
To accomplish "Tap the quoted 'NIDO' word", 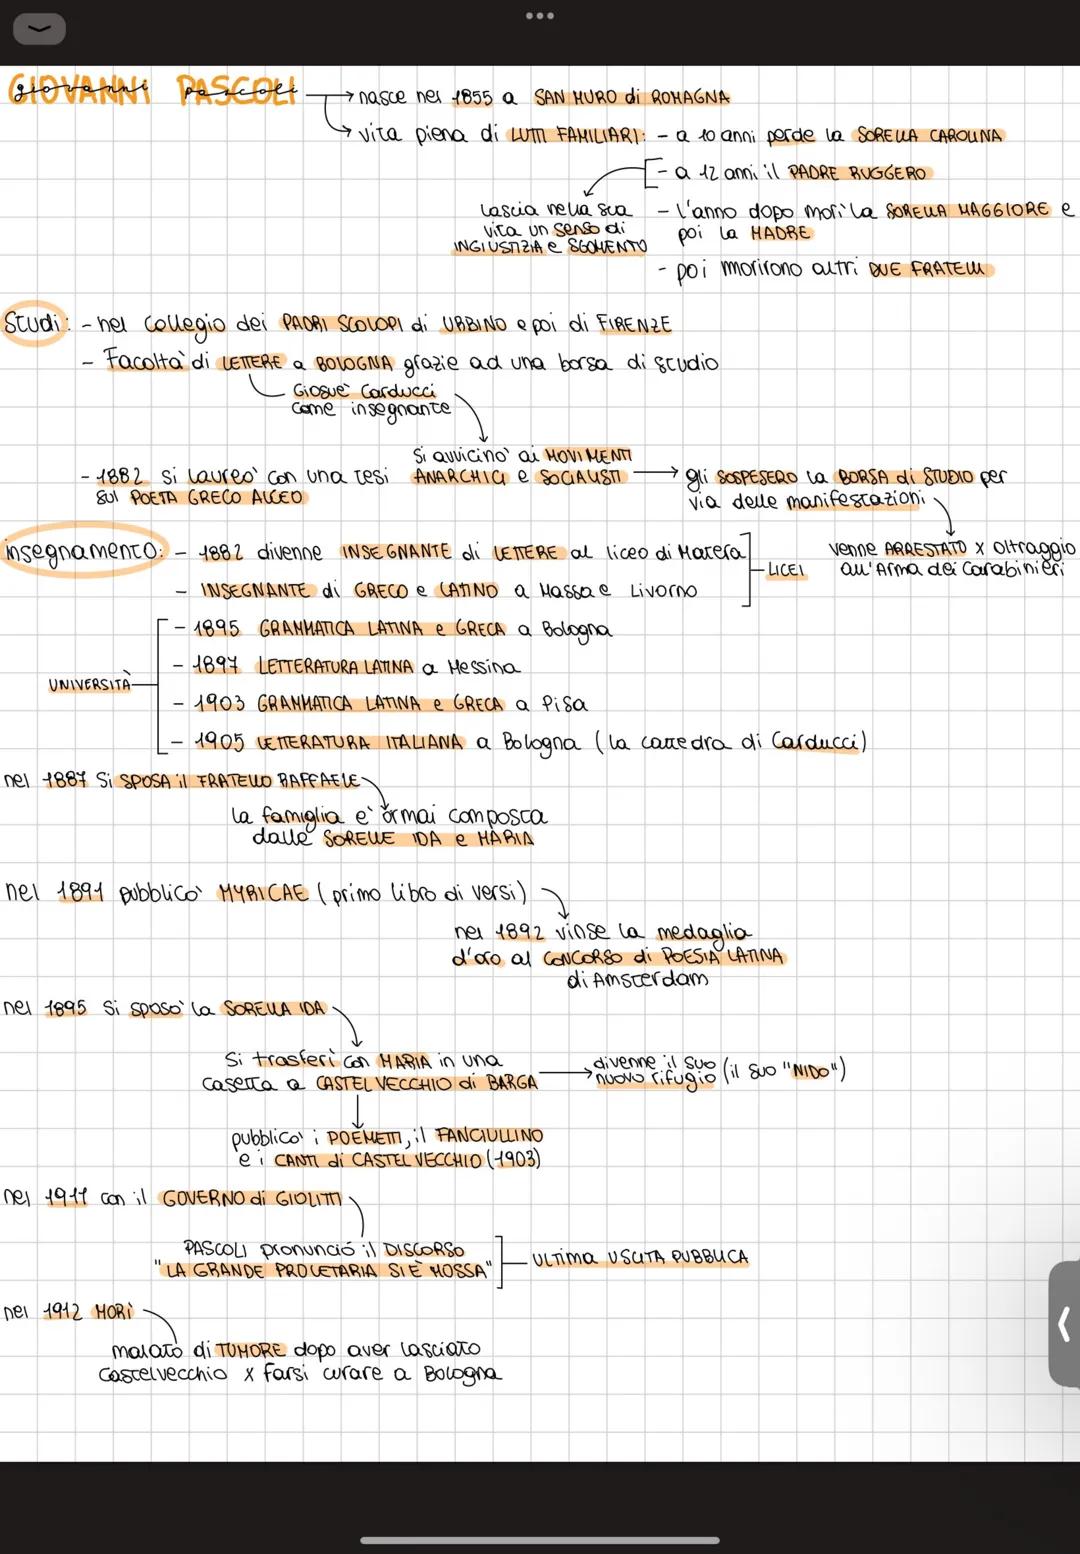I will coord(811,1072).
